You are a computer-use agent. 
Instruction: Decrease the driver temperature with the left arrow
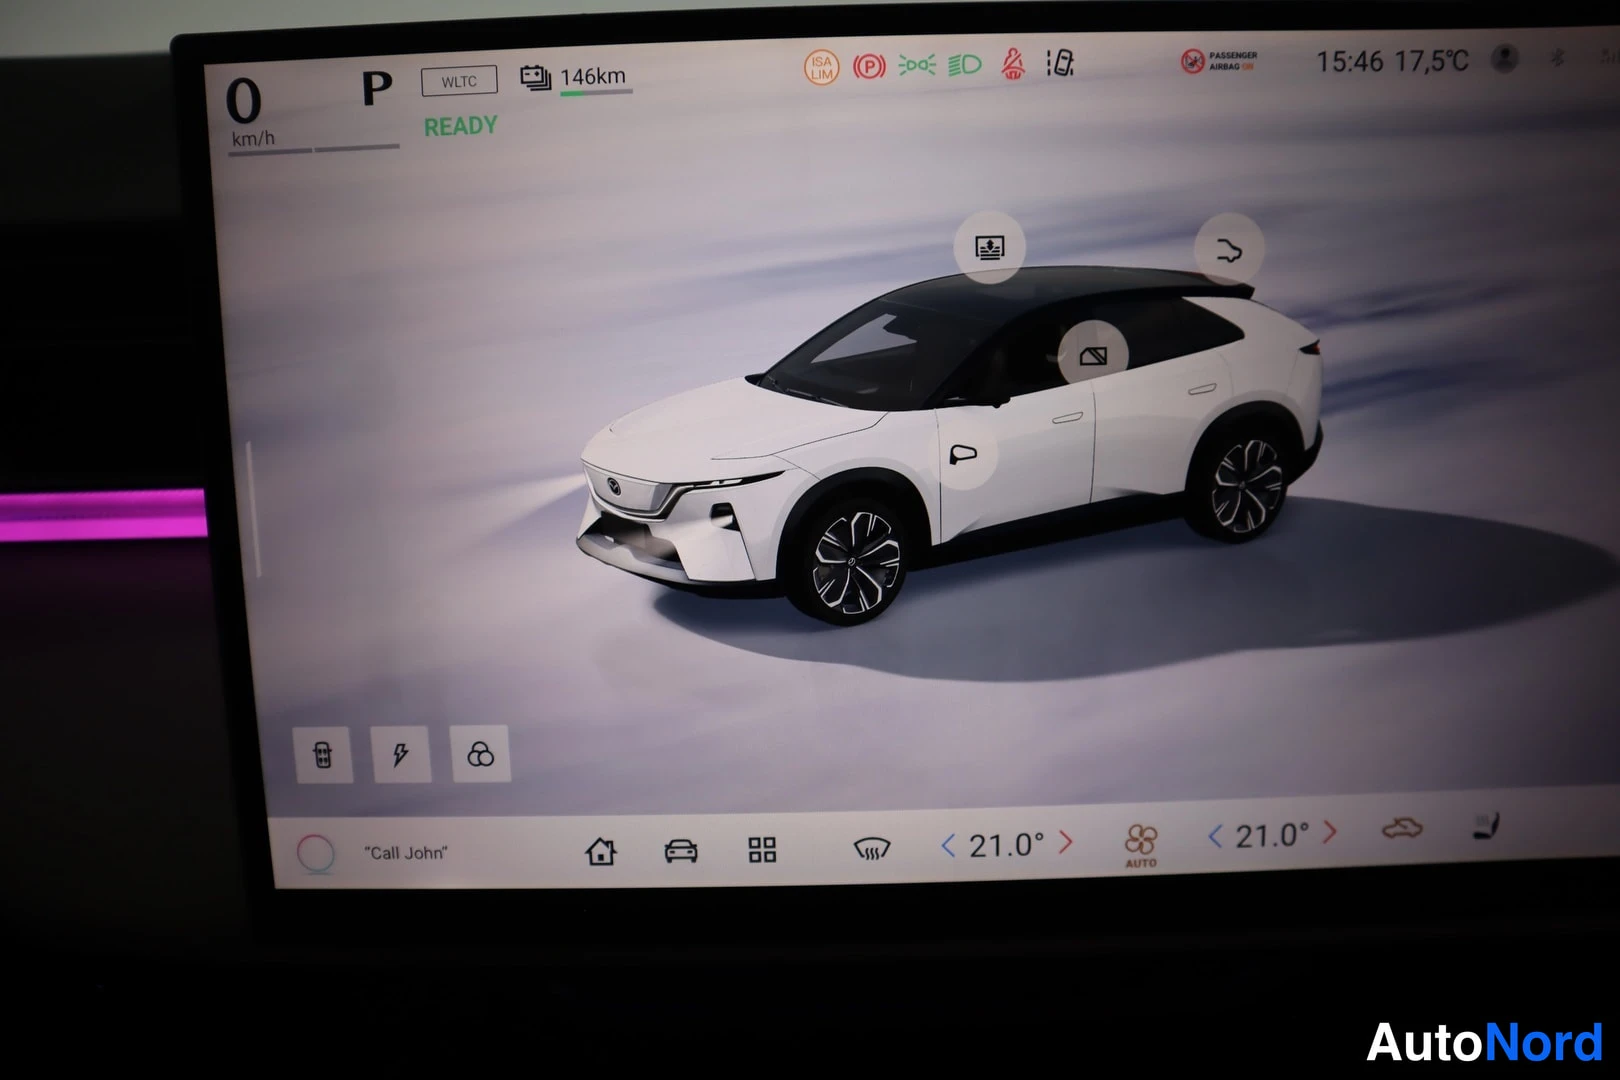[x=948, y=846]
